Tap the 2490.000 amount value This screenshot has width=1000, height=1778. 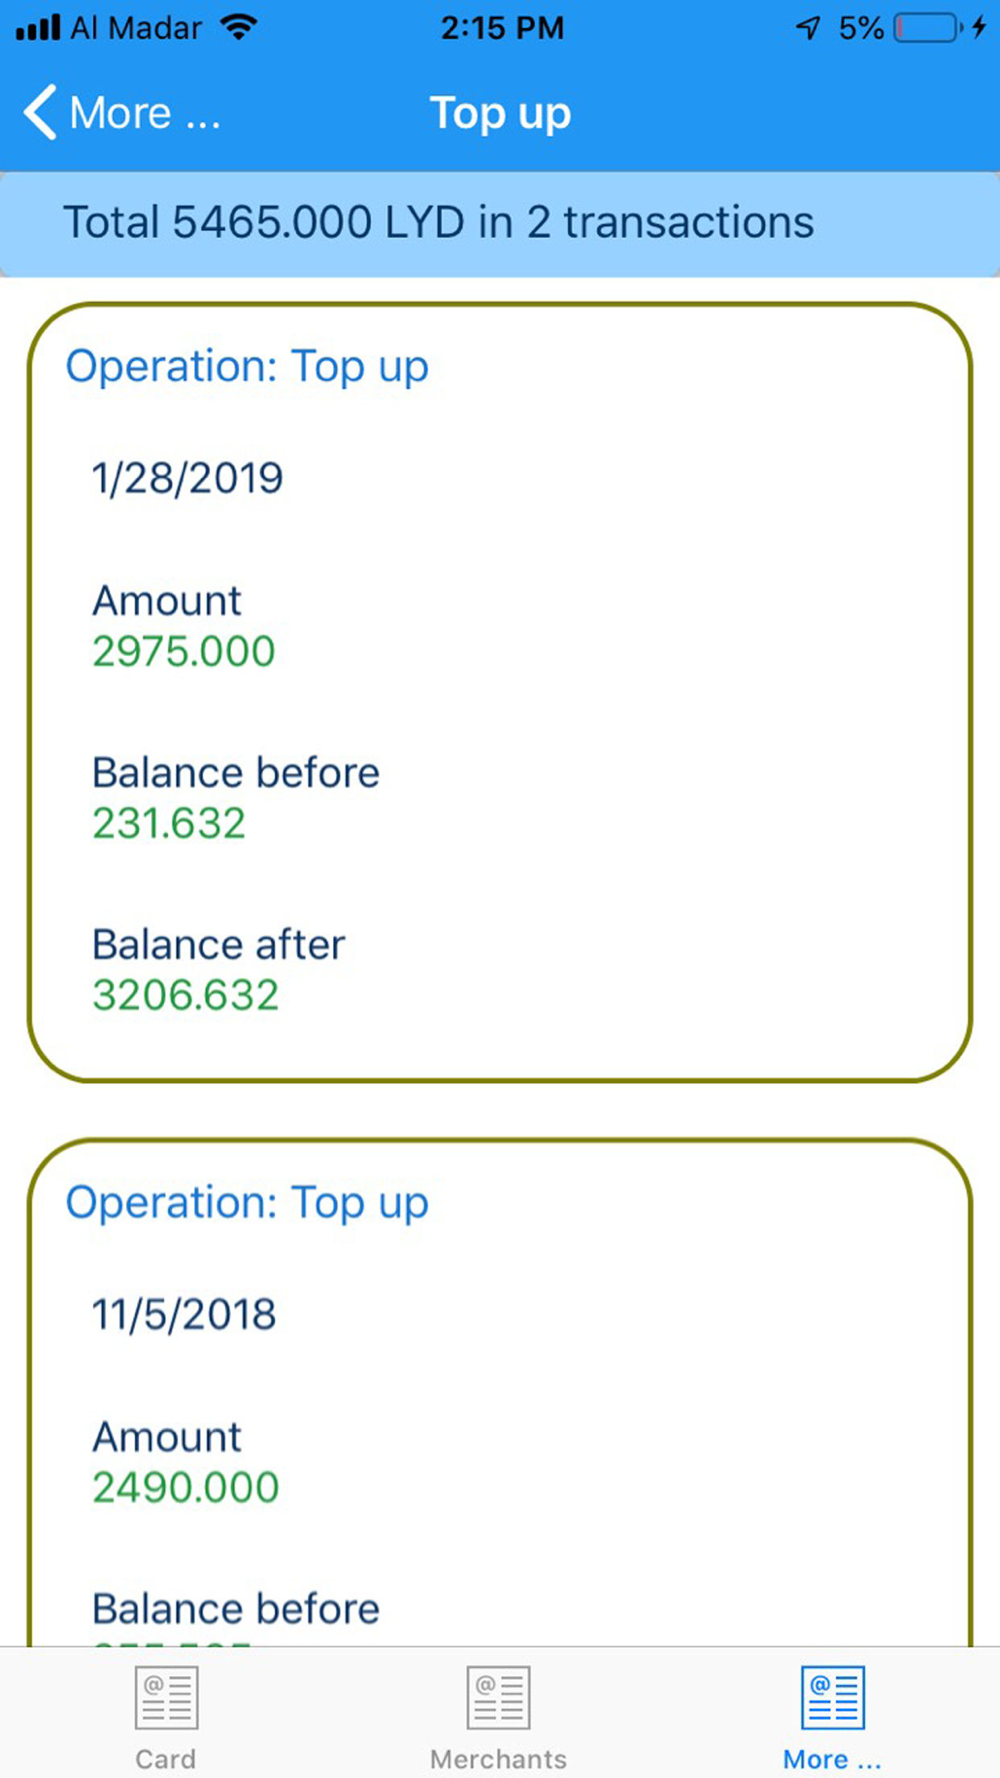coord(186,1487)
